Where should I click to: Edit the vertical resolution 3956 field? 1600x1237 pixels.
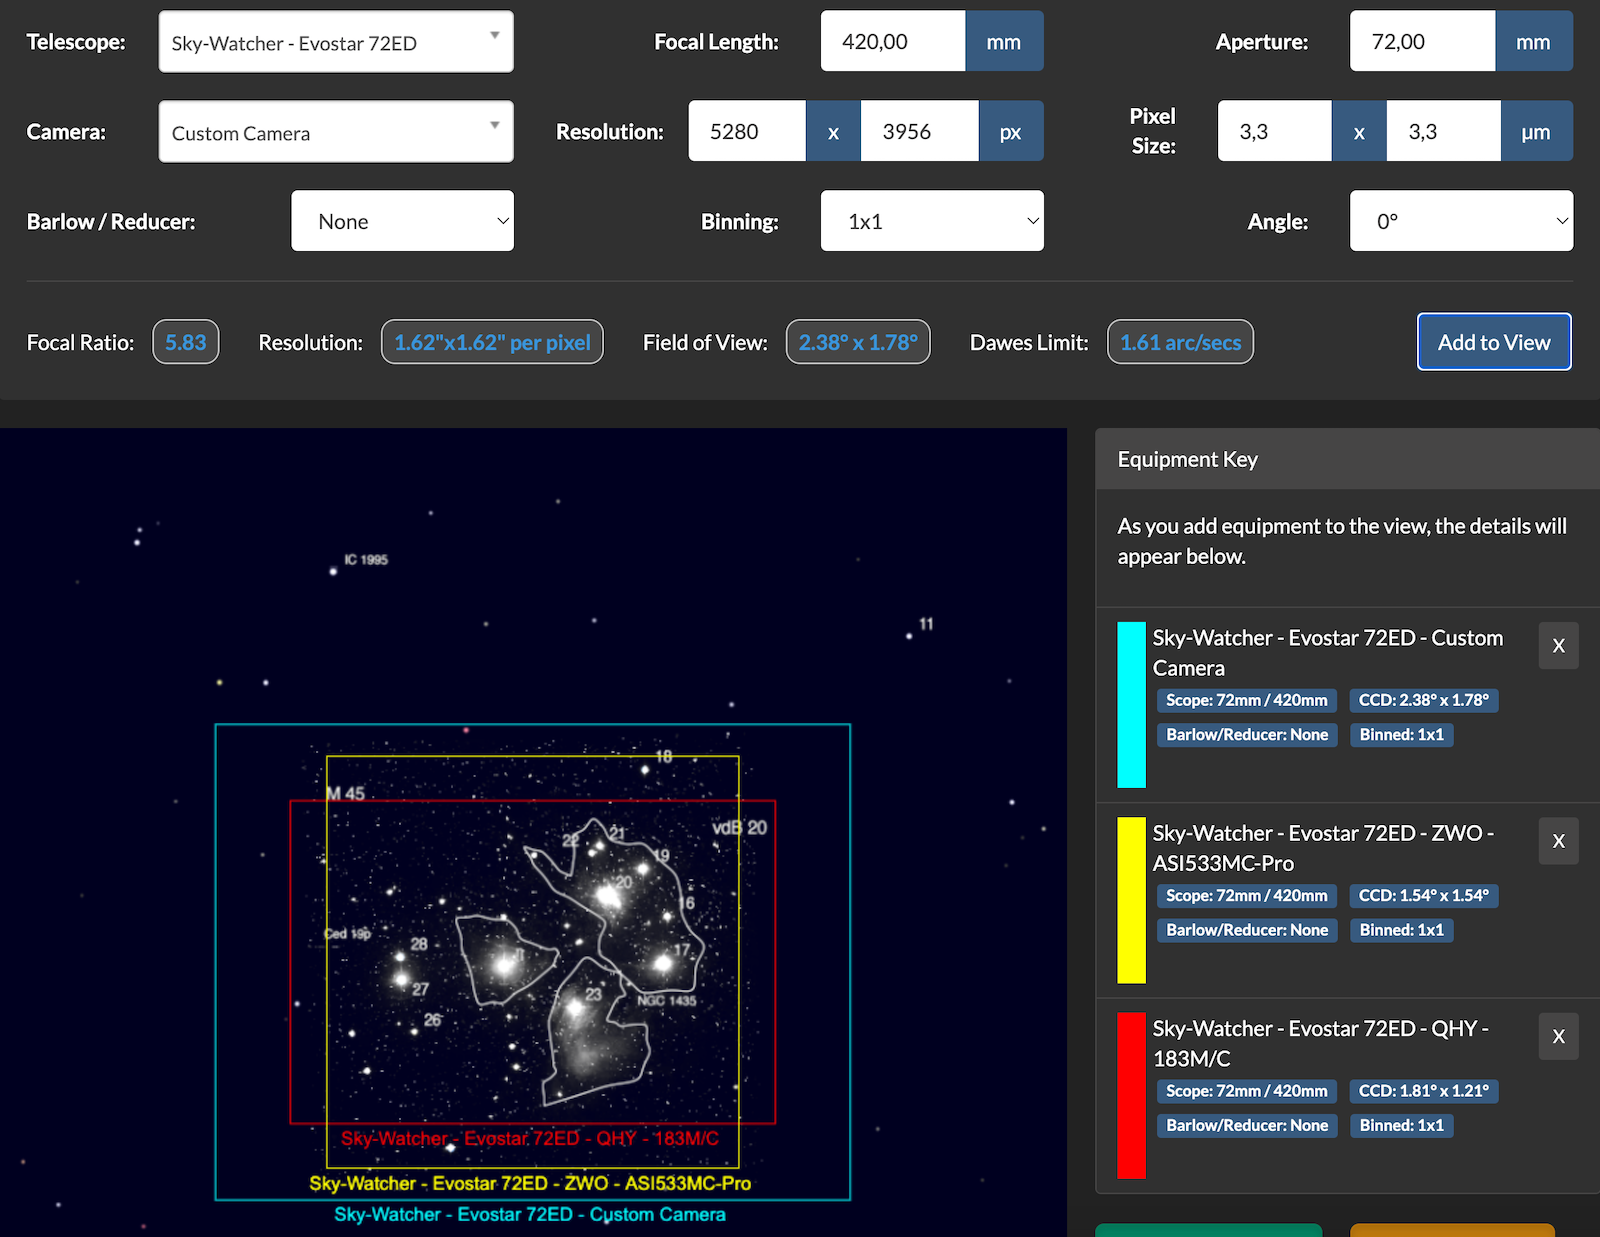[918, 131]
